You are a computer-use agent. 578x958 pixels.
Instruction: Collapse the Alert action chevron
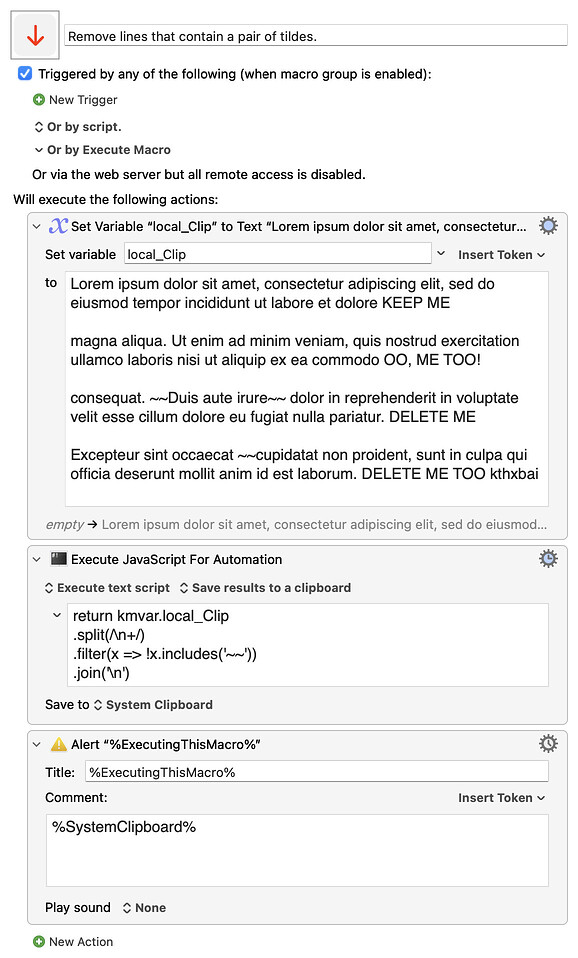(x=37, y=745)
